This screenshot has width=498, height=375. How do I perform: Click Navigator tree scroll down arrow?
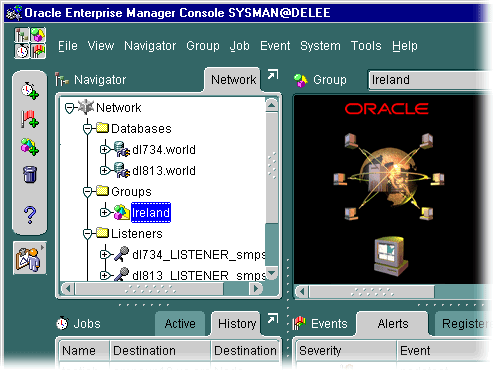pos(272,273)
